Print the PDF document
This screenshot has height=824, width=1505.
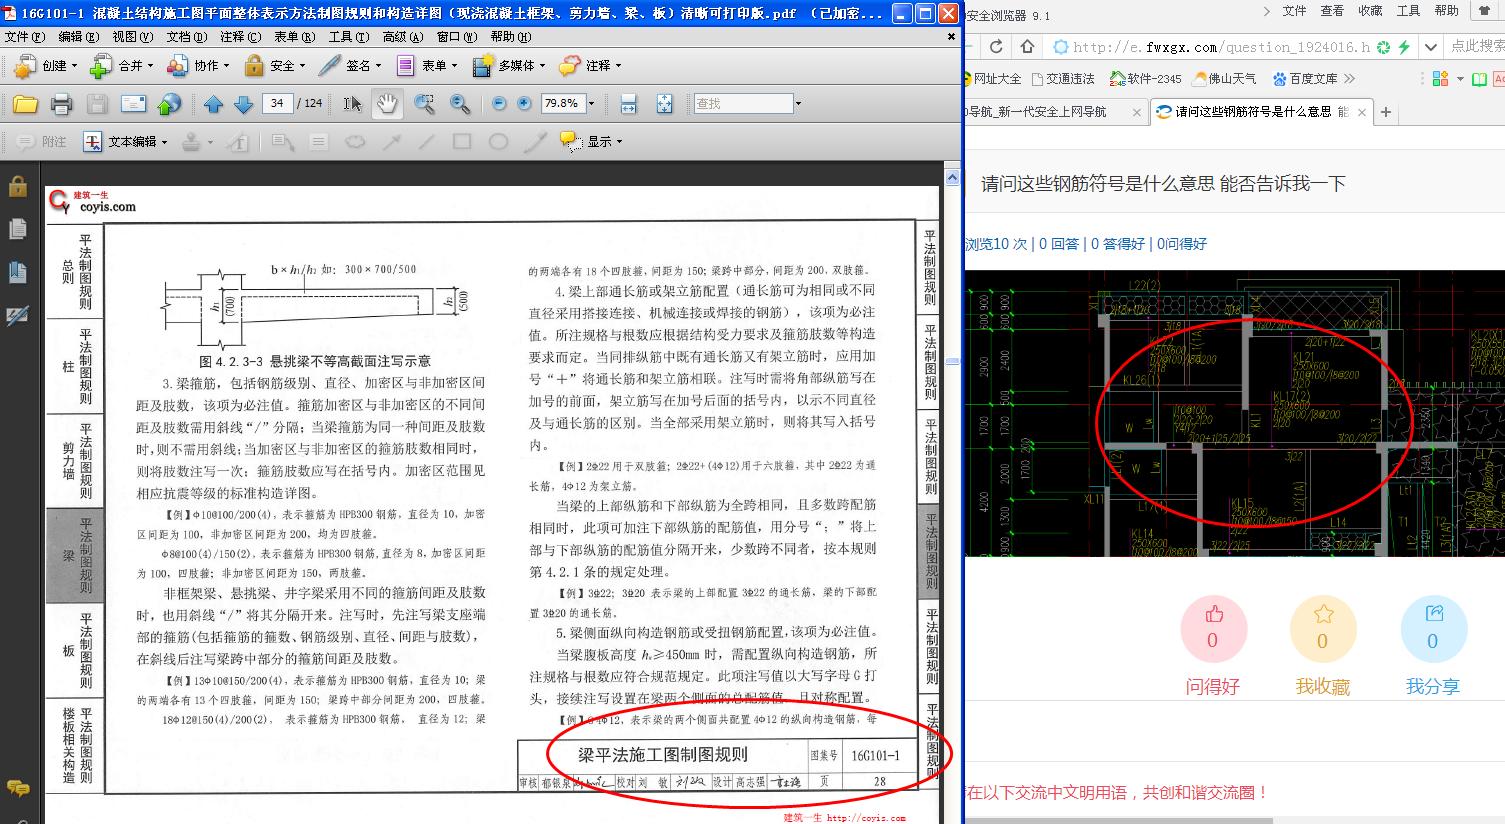pyautogui.click(x=61, y=104)
